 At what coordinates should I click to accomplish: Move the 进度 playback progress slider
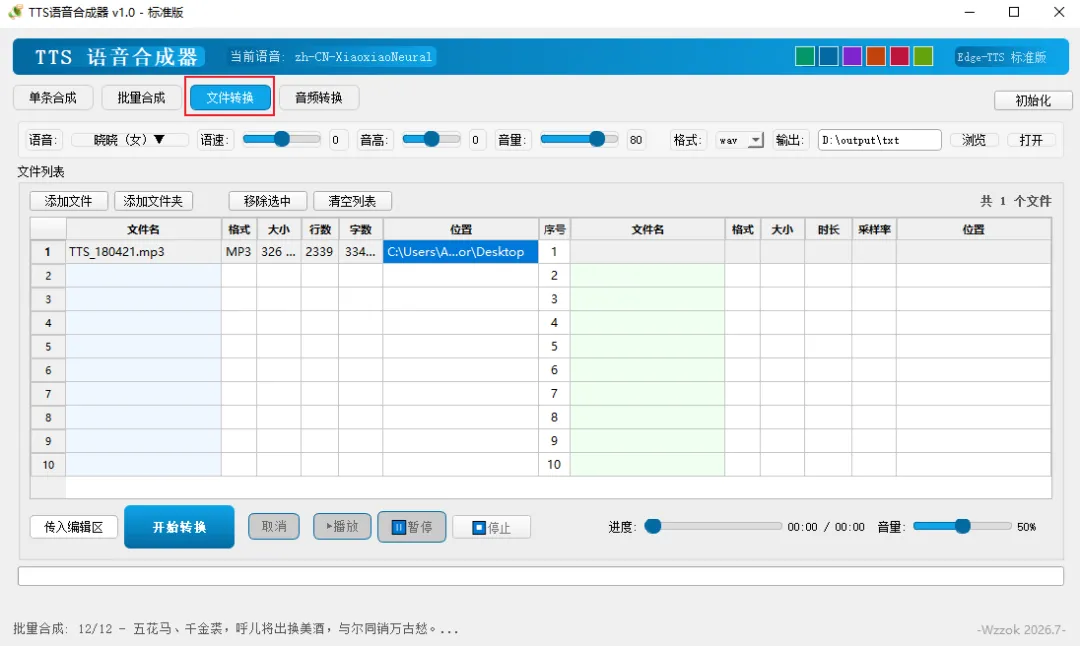coord(713,526)
